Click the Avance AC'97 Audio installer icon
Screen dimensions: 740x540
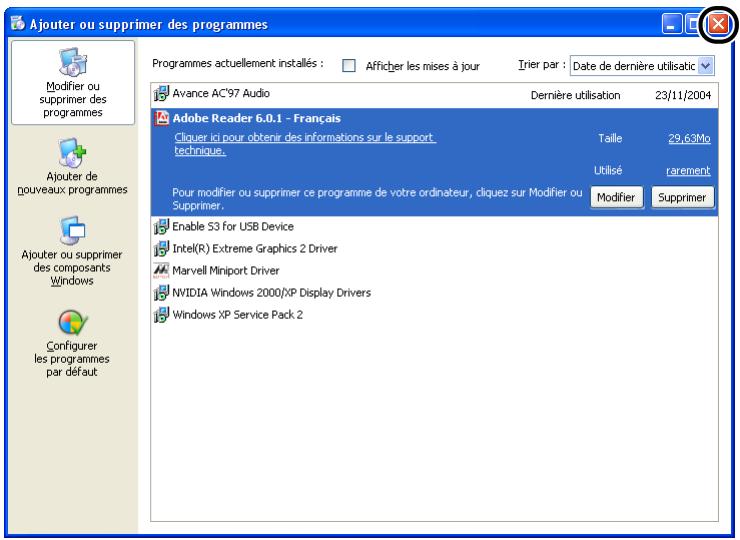[161, 93]
